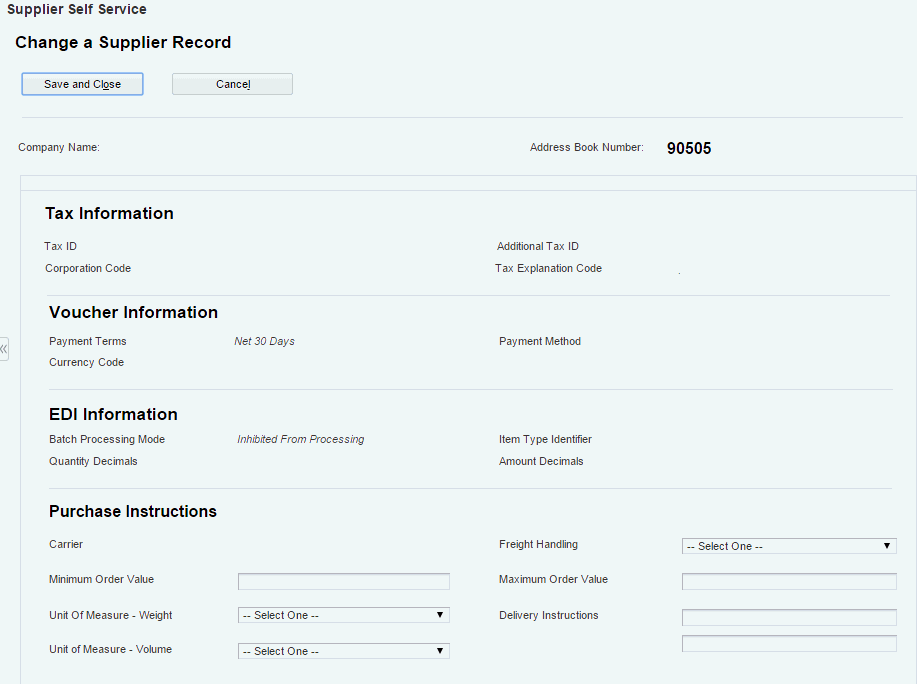This screenshot has width=917, height=684.
Task: Click the Currency Code label
Action: pos(87,362)
